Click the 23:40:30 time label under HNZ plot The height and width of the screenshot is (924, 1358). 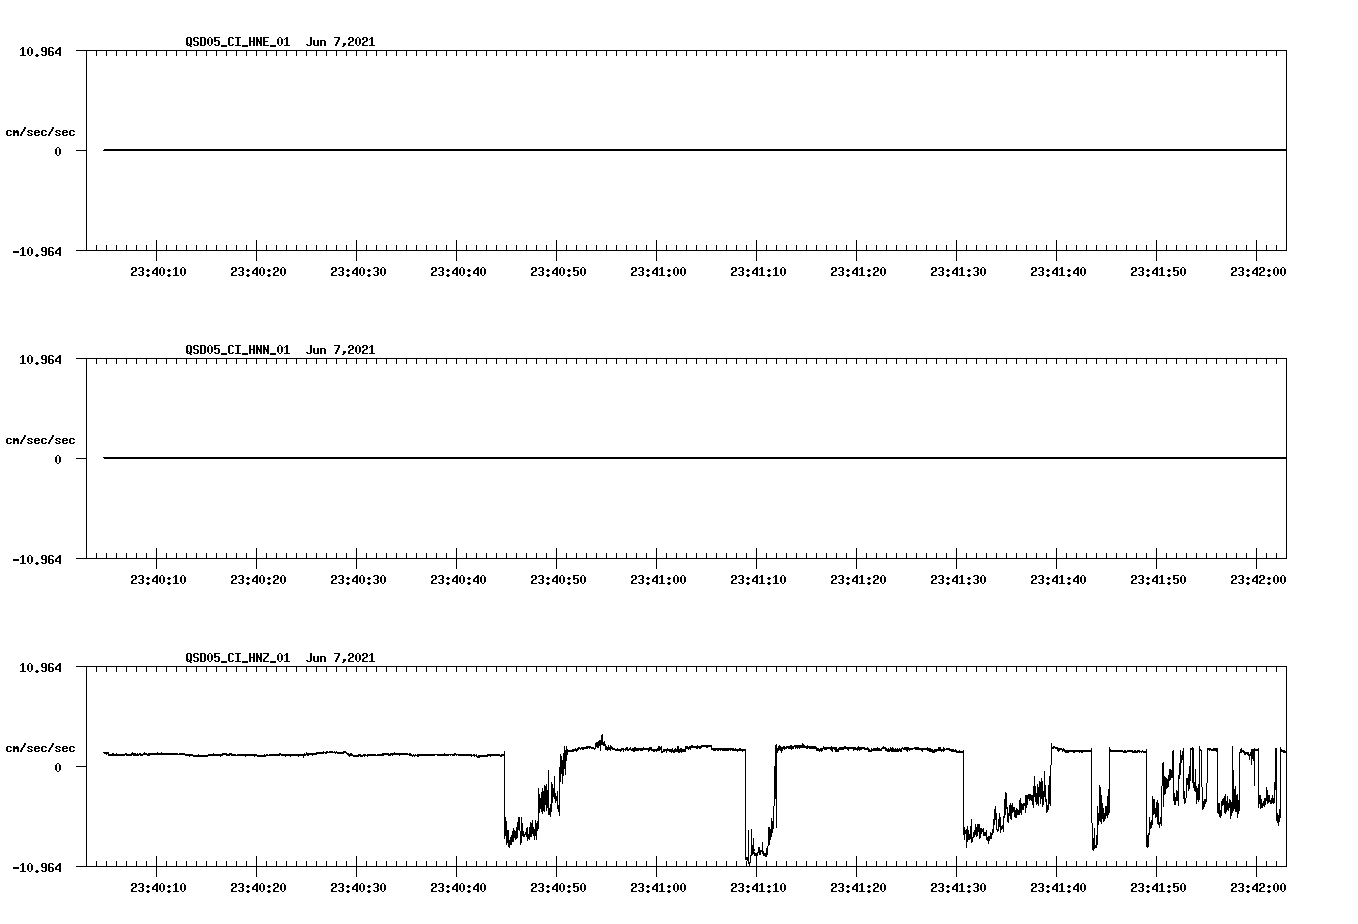(x=358, y=888)
